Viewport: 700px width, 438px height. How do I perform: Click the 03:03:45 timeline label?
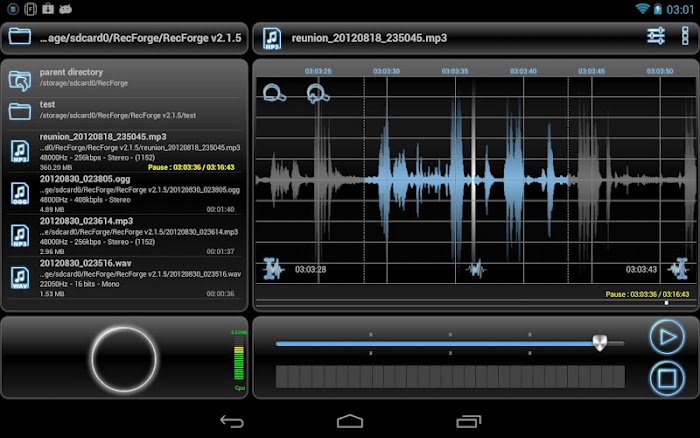(x=591, y=71)
